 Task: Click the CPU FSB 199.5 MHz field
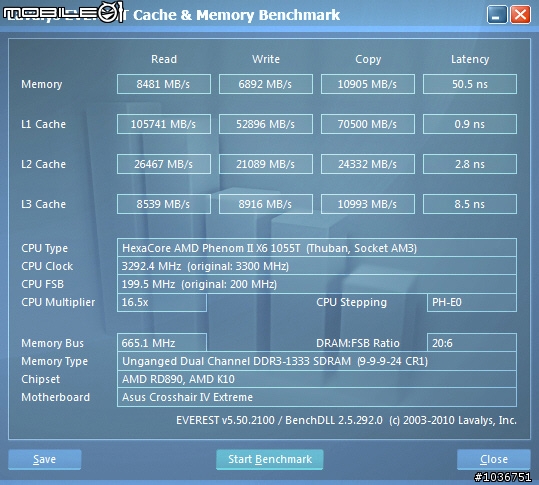tap(317, 284)
